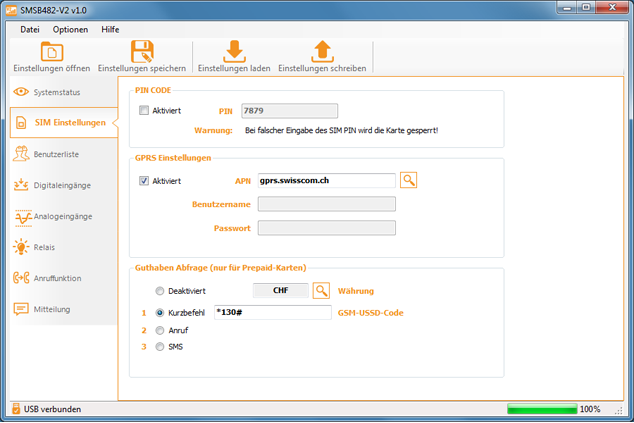Click the Einstellungen speichern disk icon

(x=142, y=52)
